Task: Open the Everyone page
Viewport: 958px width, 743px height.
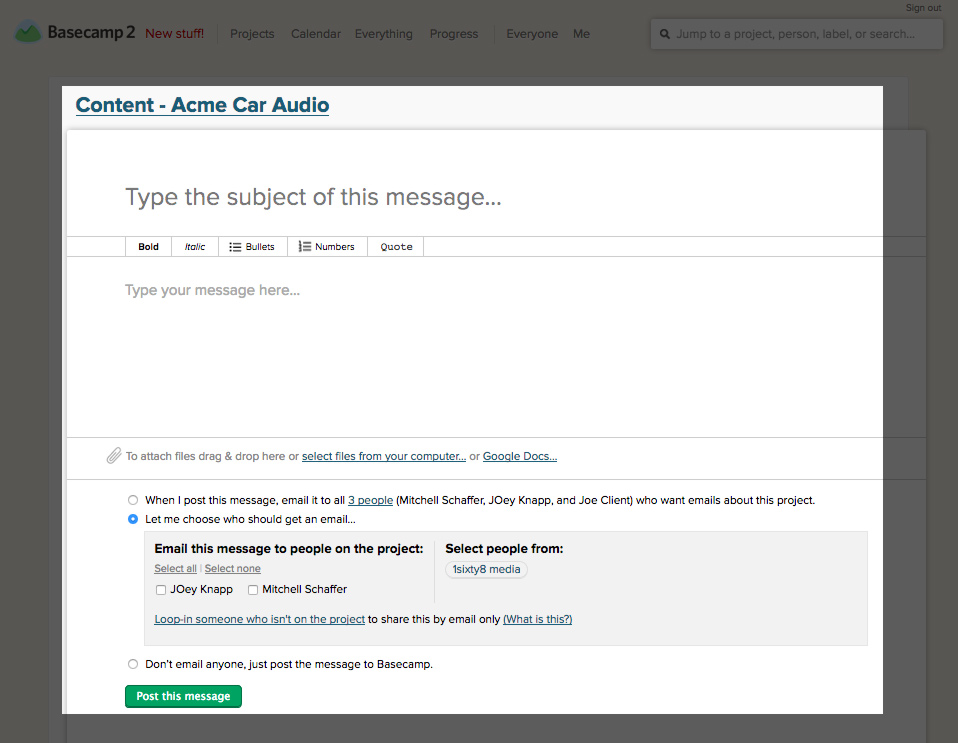Action: (x=532, y=34)
